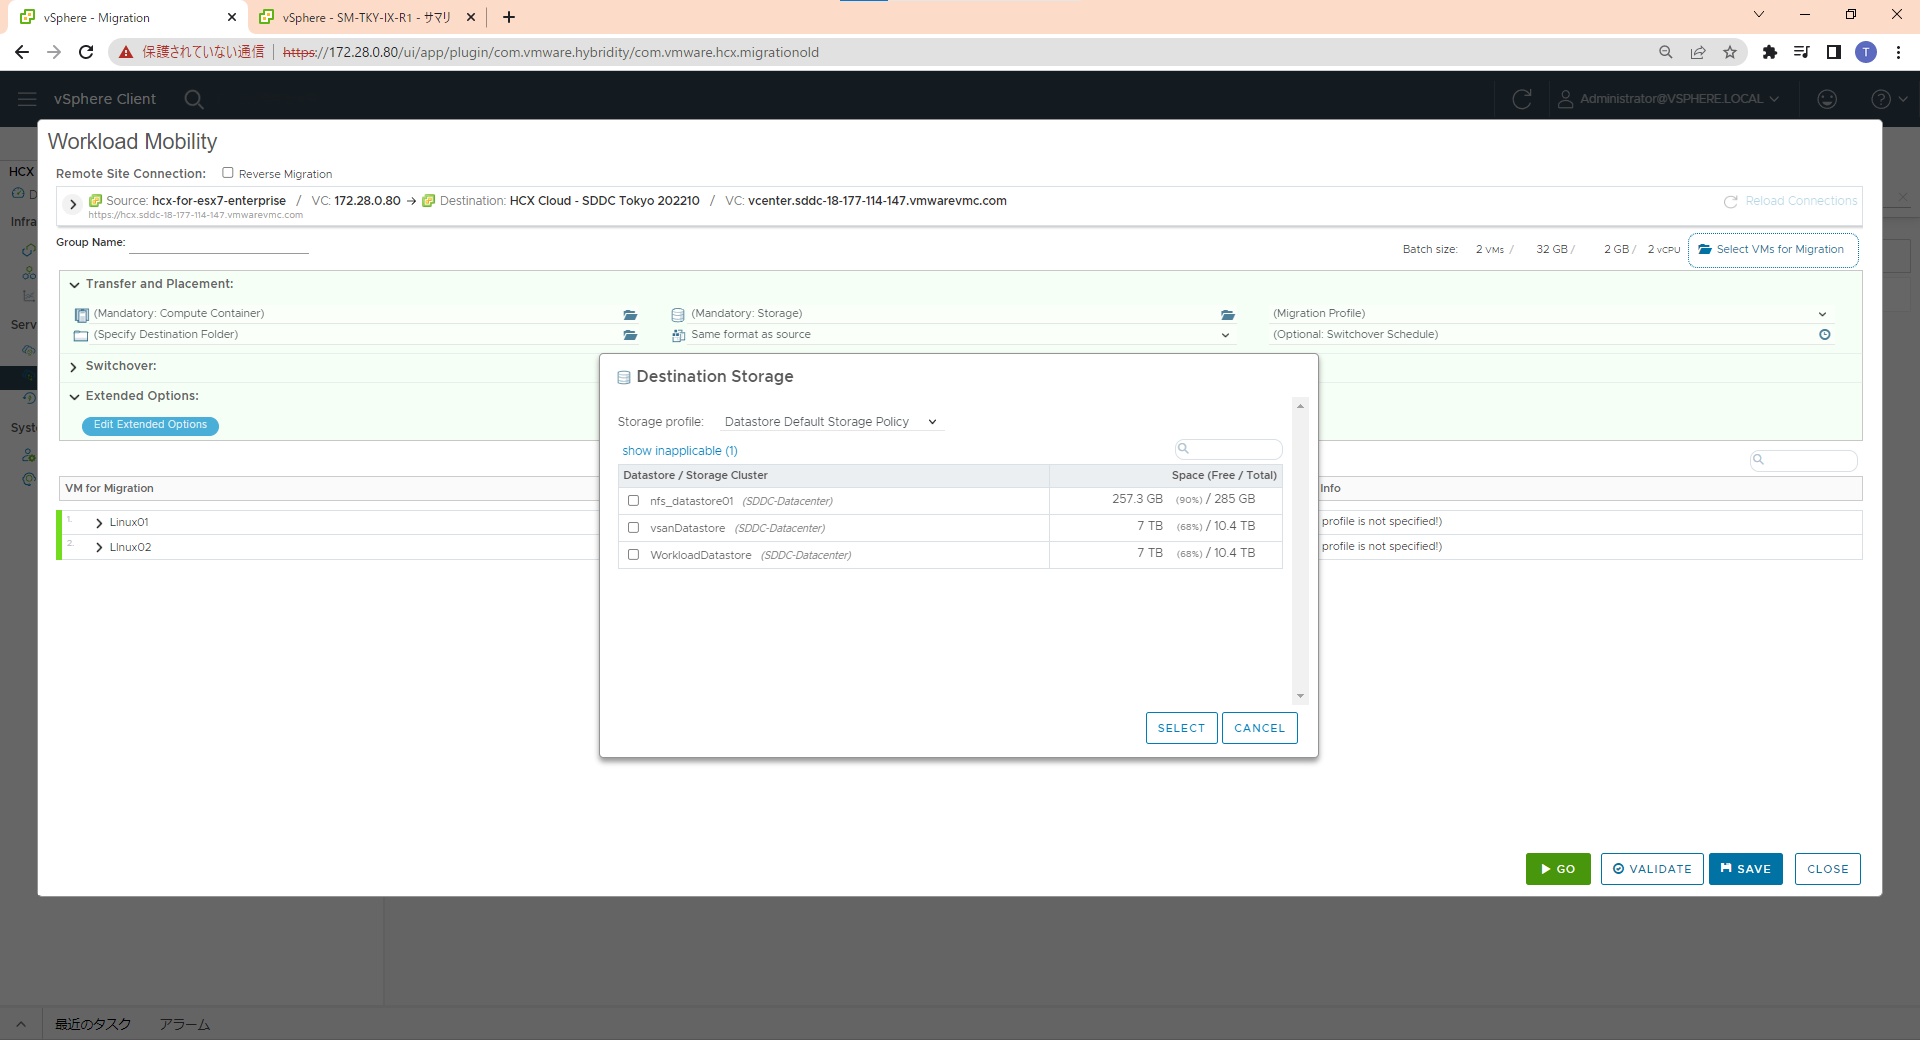Click the show inapplicable (1) link
The width and height of the screenshot is (1920, 1040).
[x=680, y=451]
